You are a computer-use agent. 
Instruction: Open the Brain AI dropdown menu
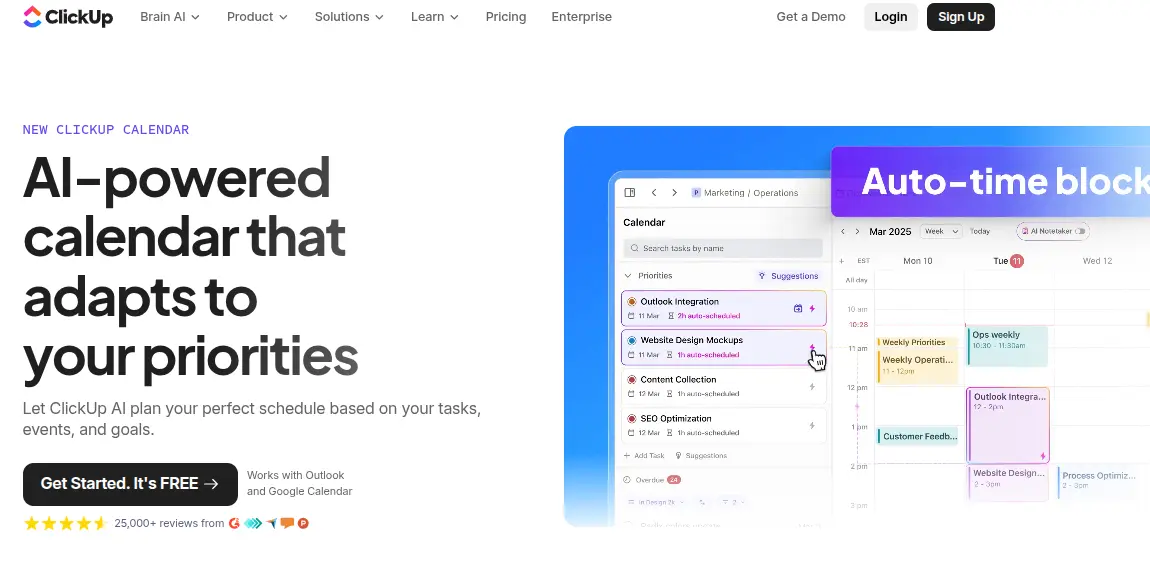coord(170,17)
